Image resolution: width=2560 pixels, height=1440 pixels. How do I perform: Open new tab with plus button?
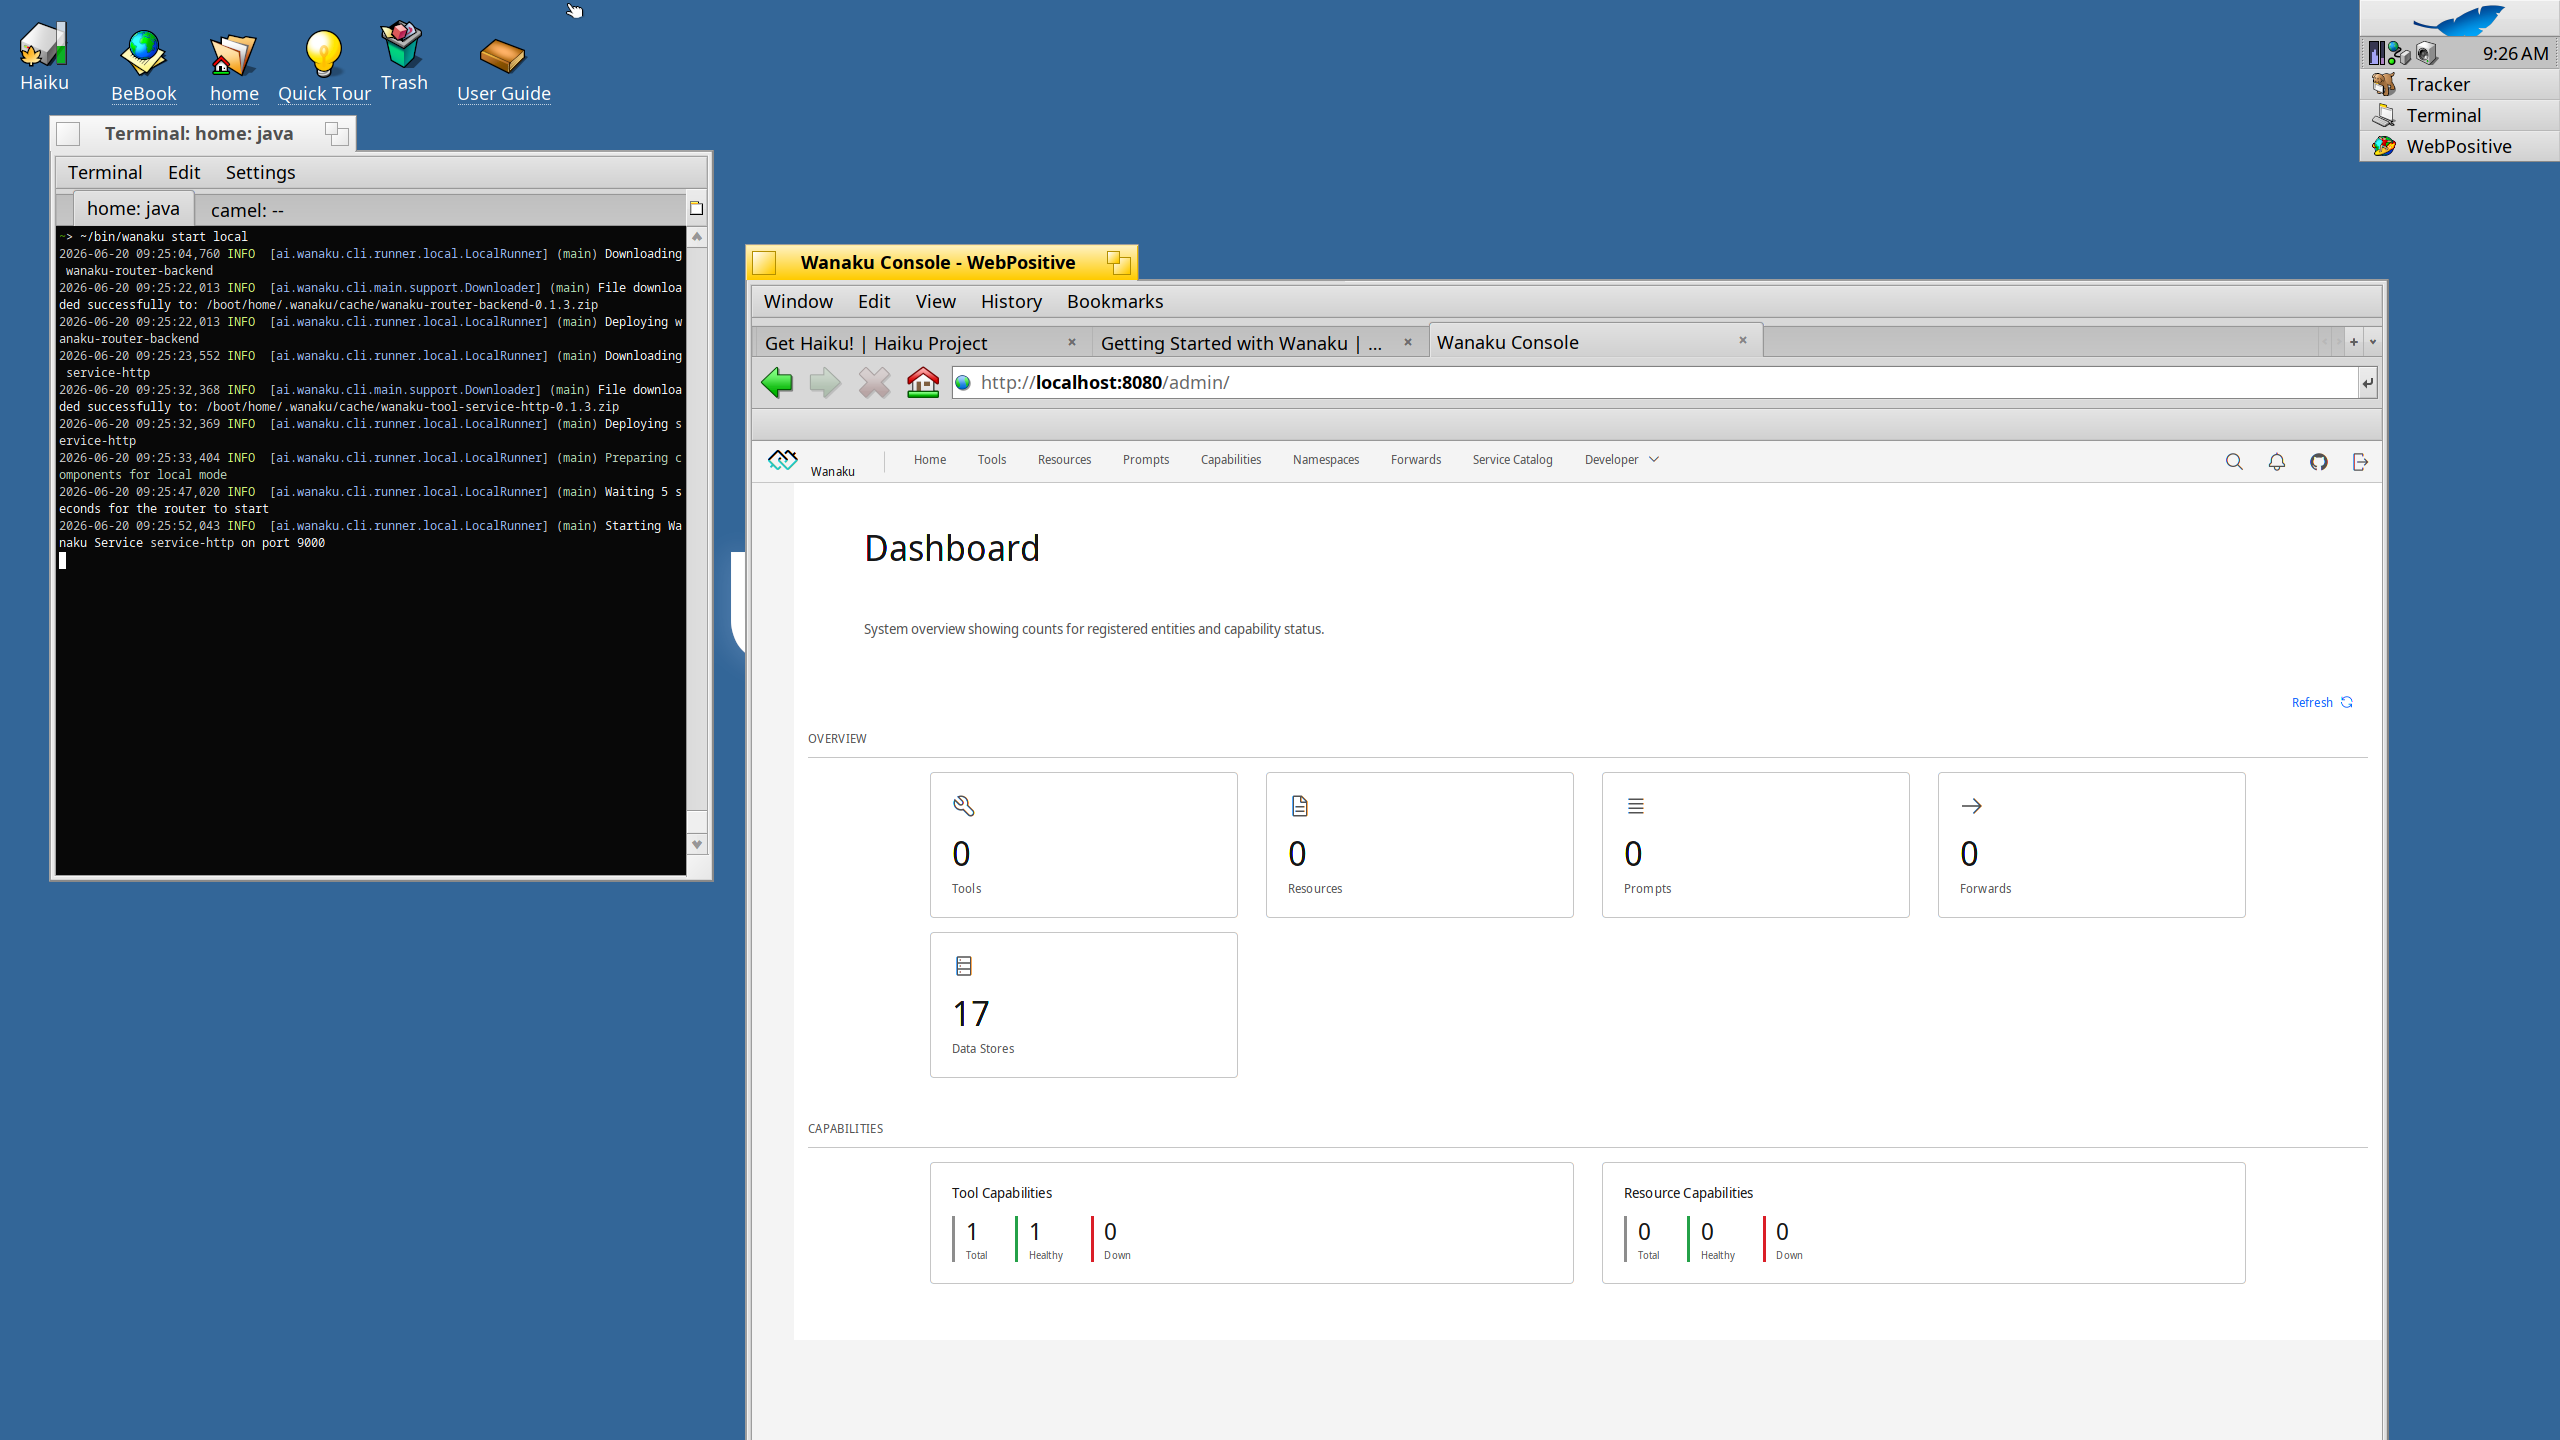coord(2353,342)
